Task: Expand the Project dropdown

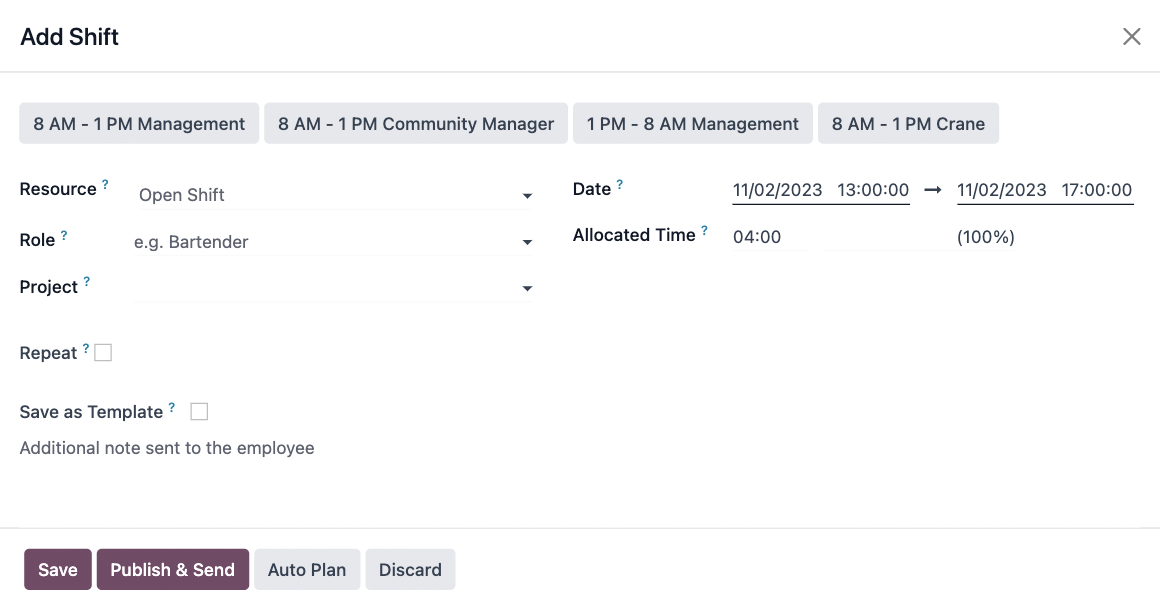Action: click(527, 288)
